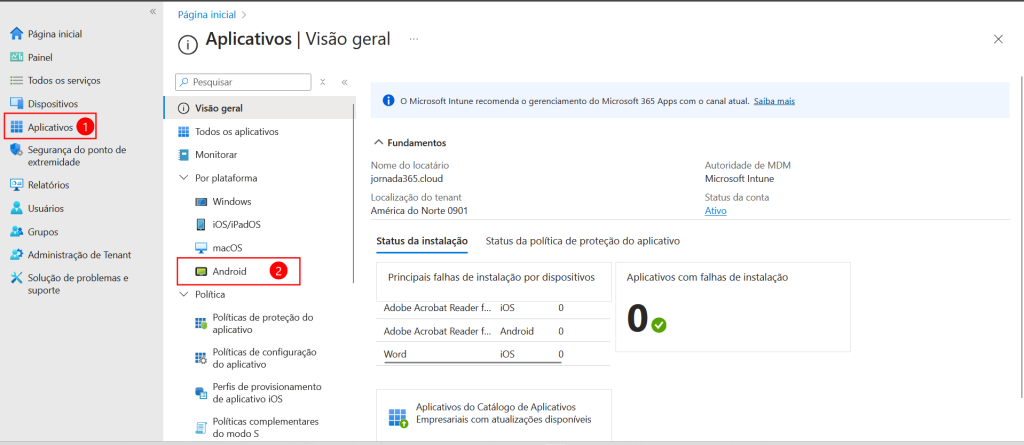The width and height of the screenshot is (1024, 445).
Task: Click the resource menu vertical scrollbar
Action: tap(354, 193)
